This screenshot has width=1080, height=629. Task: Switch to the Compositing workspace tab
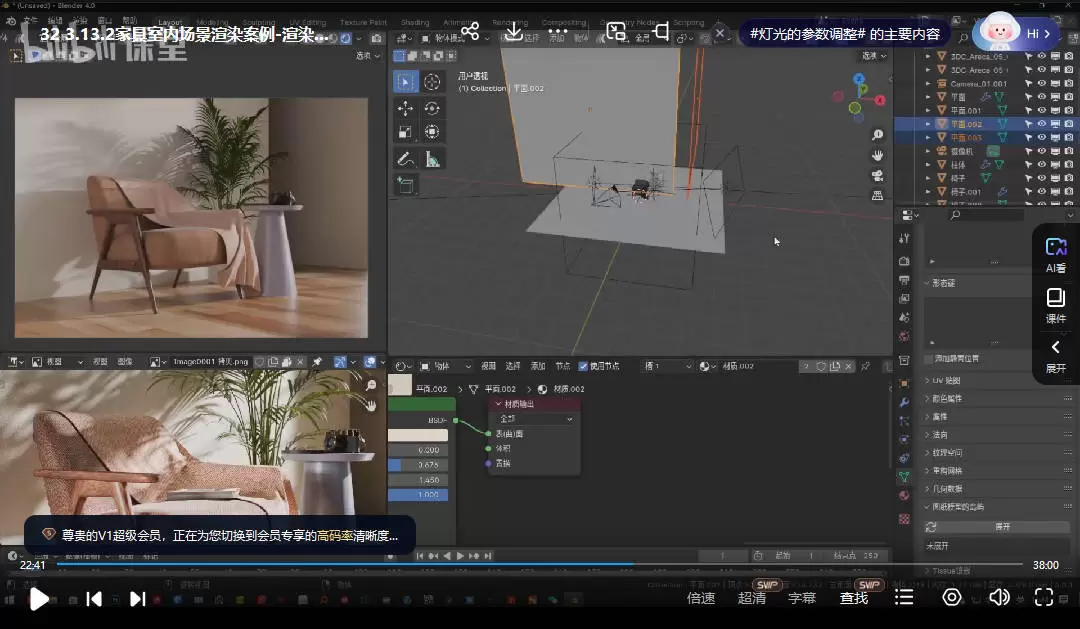(563, 23)
